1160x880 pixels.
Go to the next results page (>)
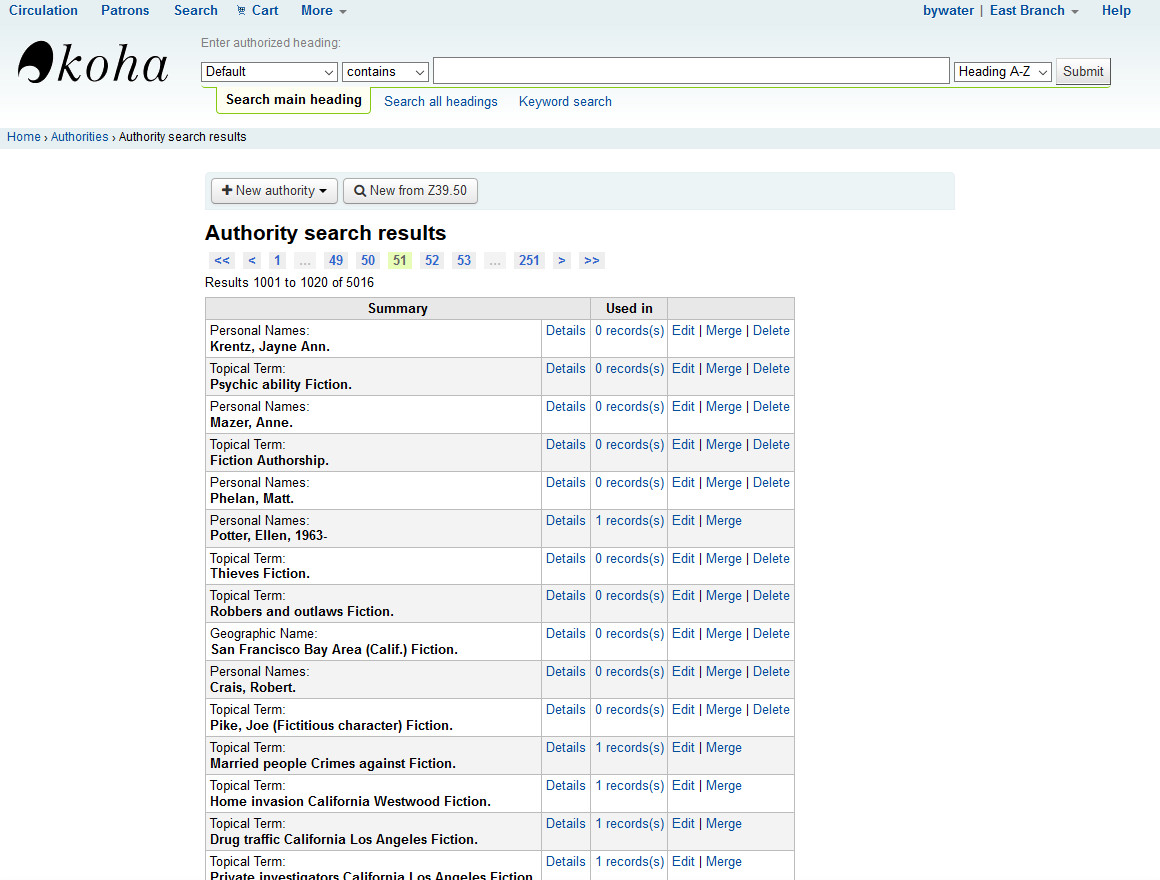click(562, 261)
